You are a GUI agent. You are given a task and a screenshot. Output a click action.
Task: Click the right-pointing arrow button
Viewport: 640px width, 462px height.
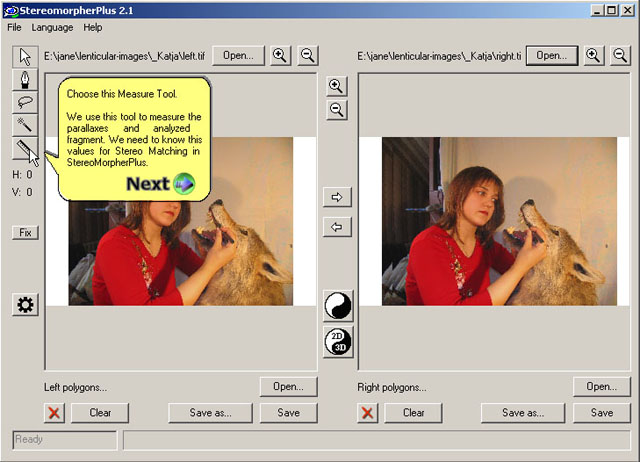click(337, 197)
